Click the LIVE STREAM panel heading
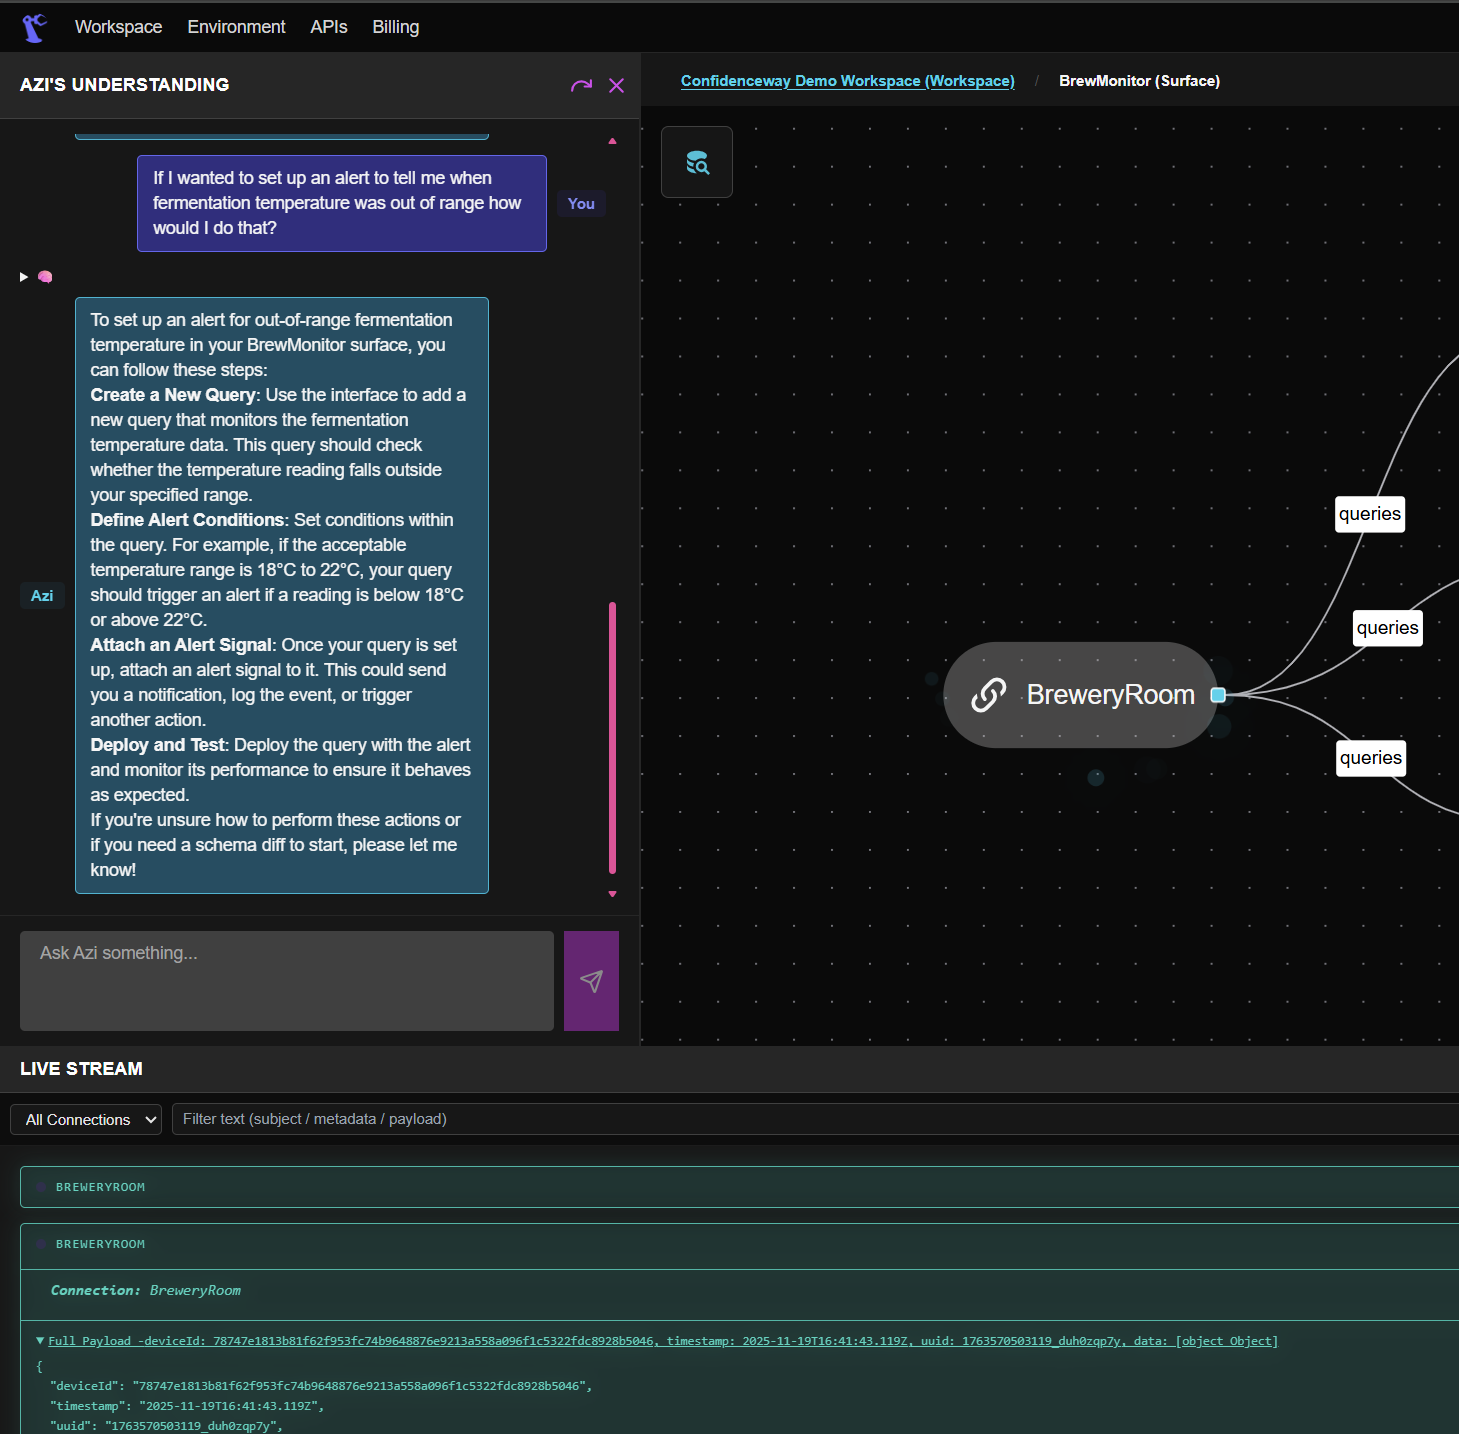 [81, 1069]
